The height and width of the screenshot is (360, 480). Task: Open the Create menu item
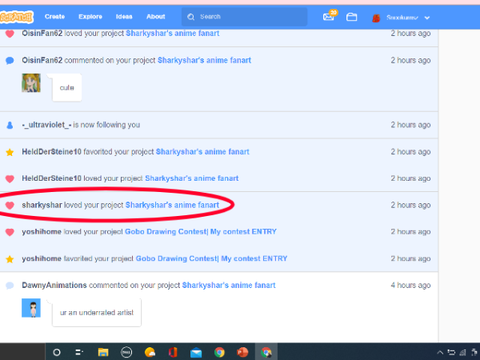55,17
